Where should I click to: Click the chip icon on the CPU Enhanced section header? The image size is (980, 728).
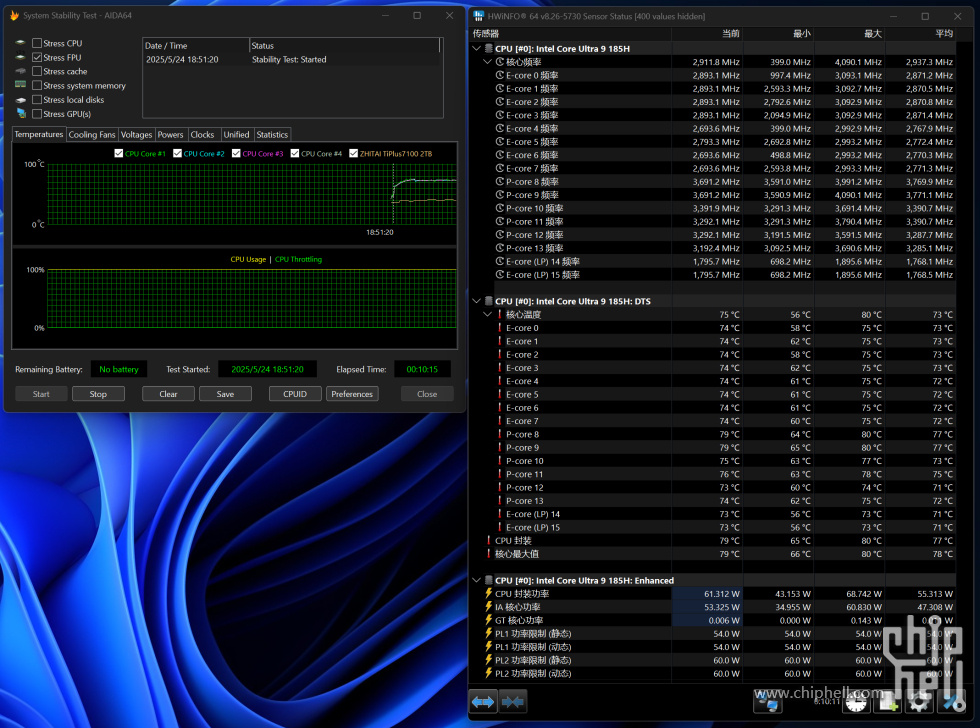(489, 580)
